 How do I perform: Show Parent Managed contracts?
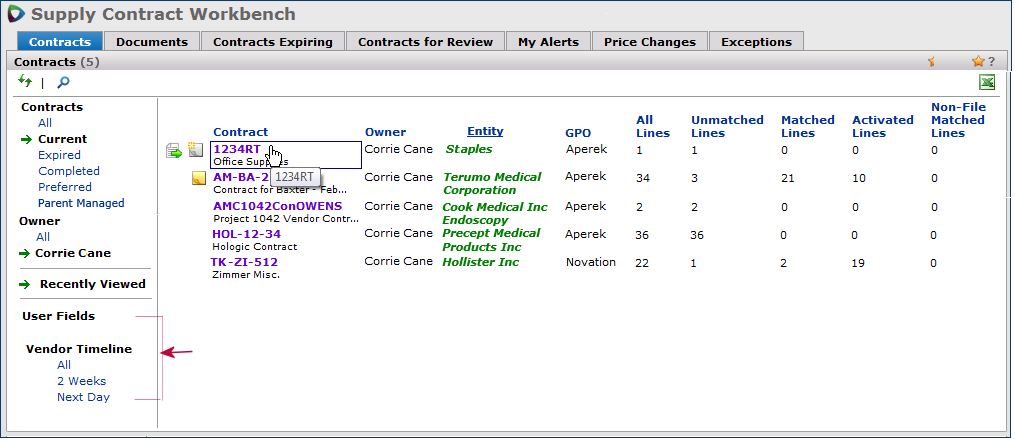[x=81, y=203]
